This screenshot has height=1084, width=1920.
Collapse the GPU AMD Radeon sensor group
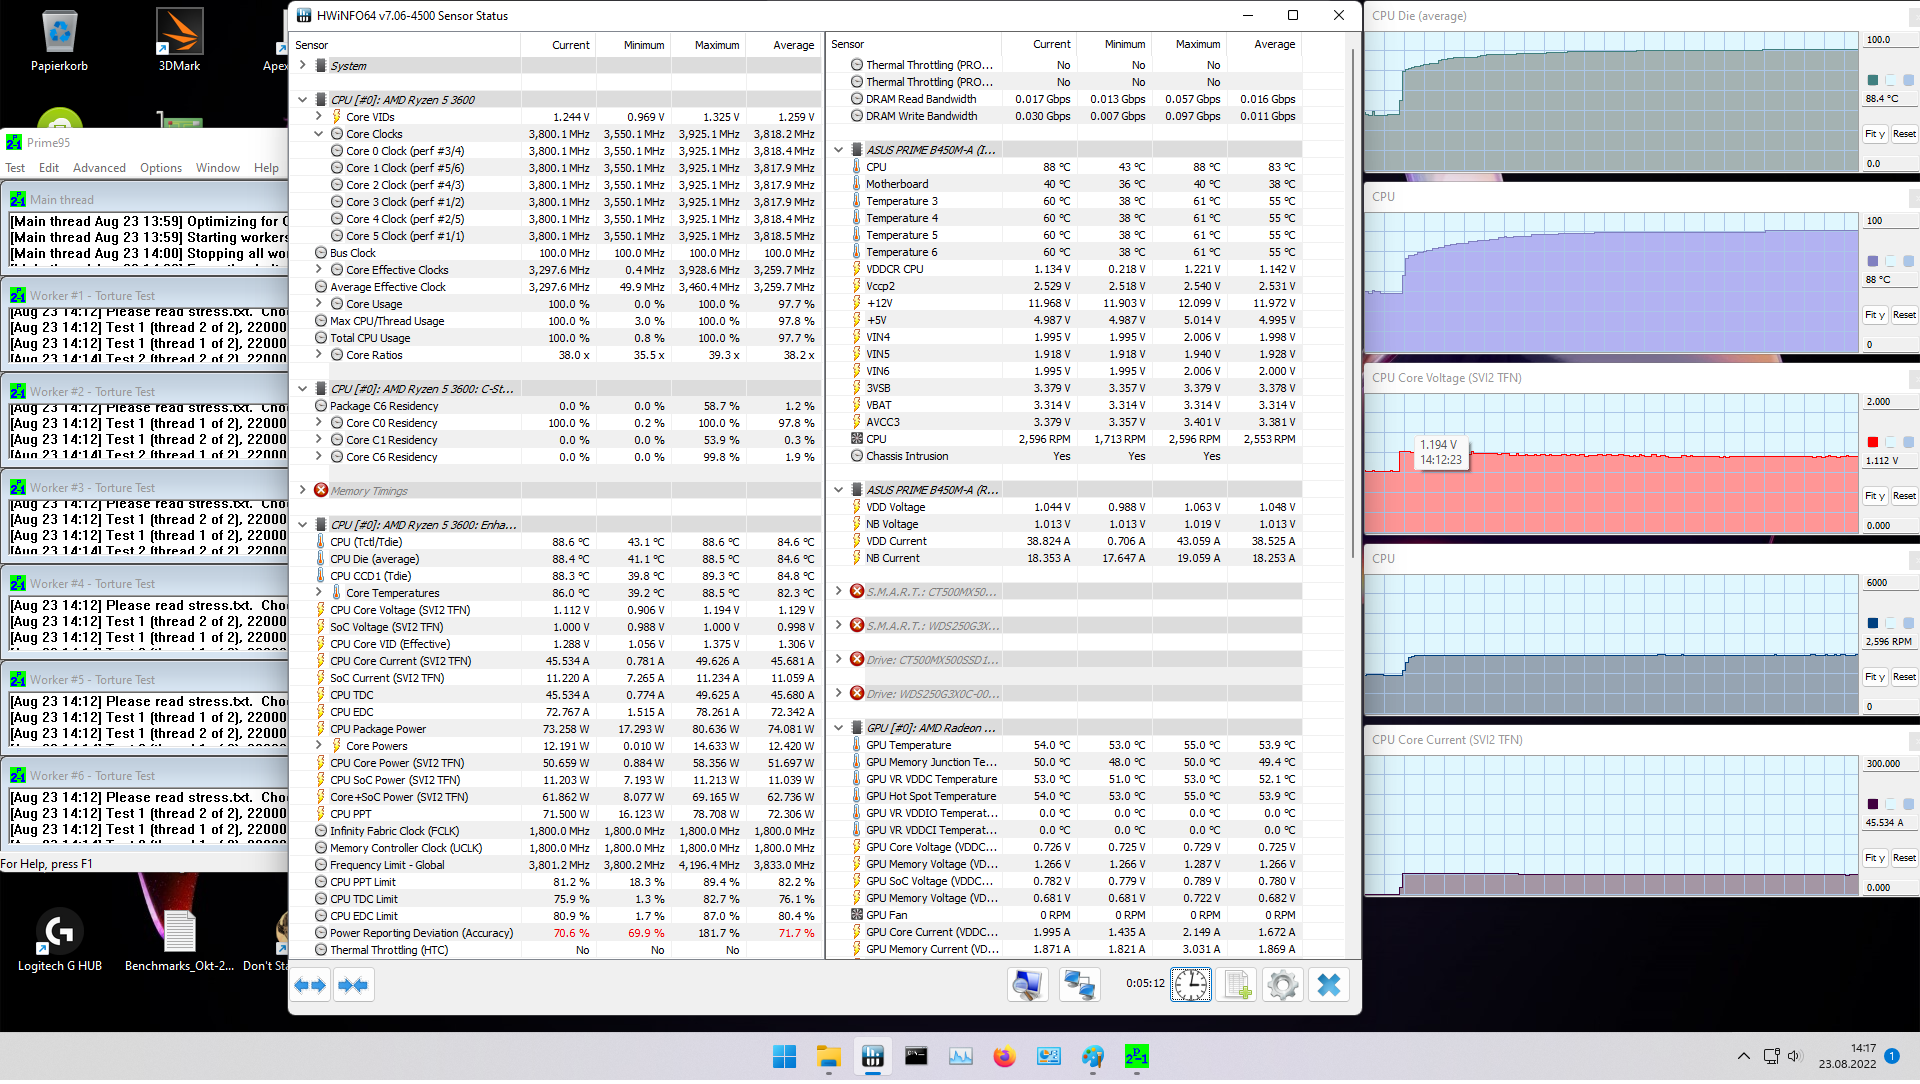pos(839,728)
